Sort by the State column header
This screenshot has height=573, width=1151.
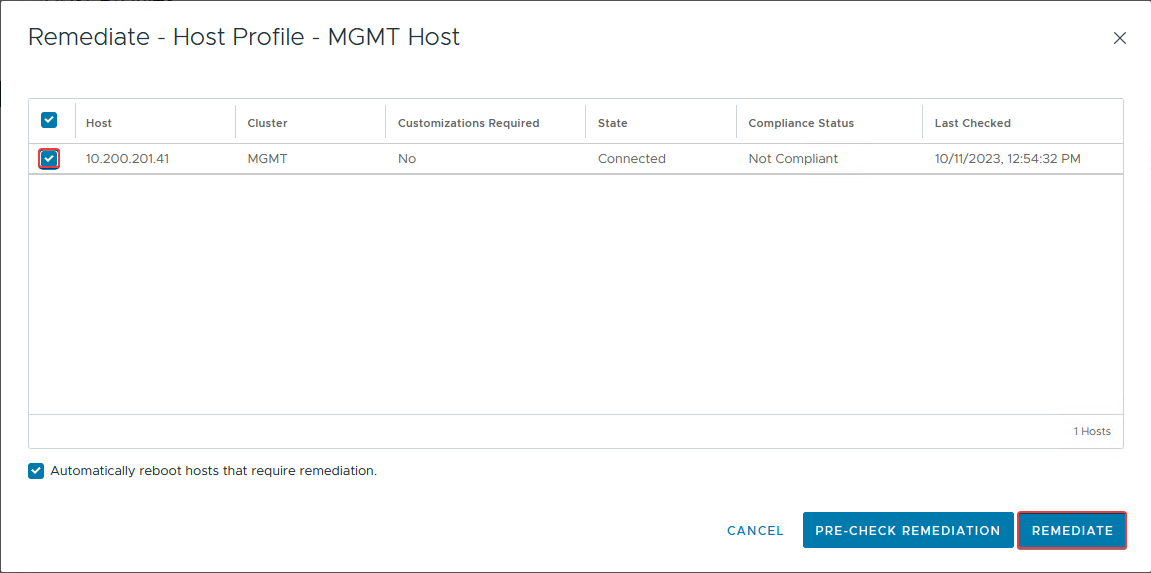click(x=612, y=123)
